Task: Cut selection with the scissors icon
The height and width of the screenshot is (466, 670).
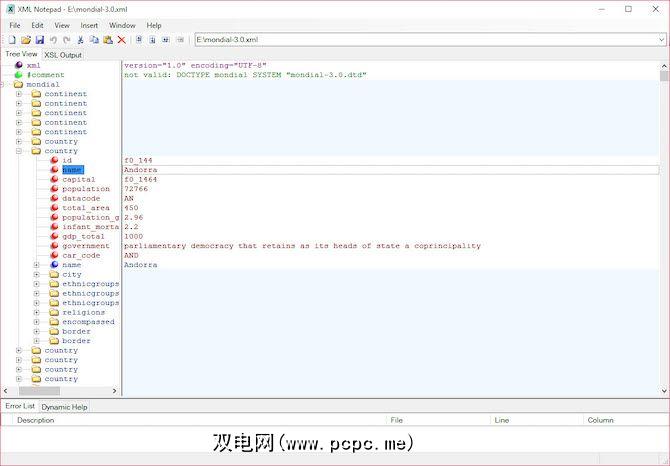Action: [x=81, y=40]
